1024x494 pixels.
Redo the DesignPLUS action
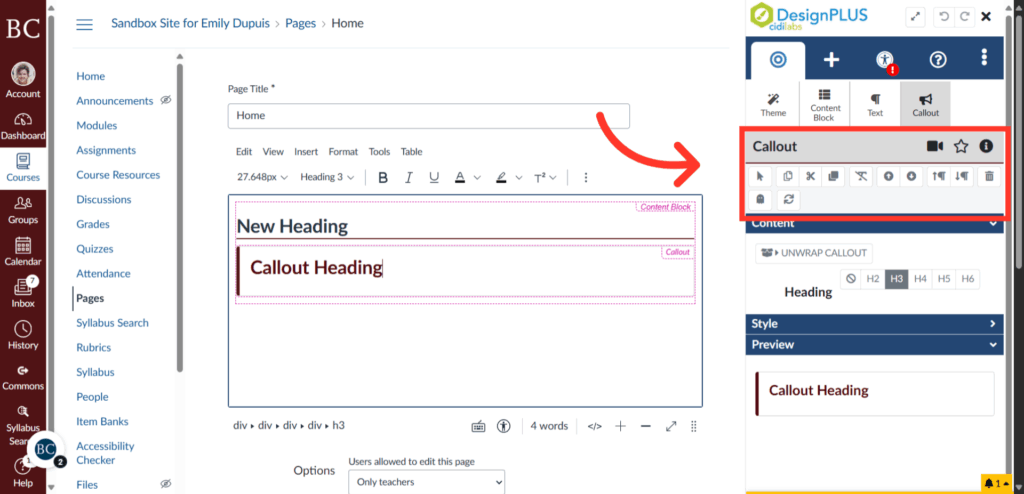965,16
